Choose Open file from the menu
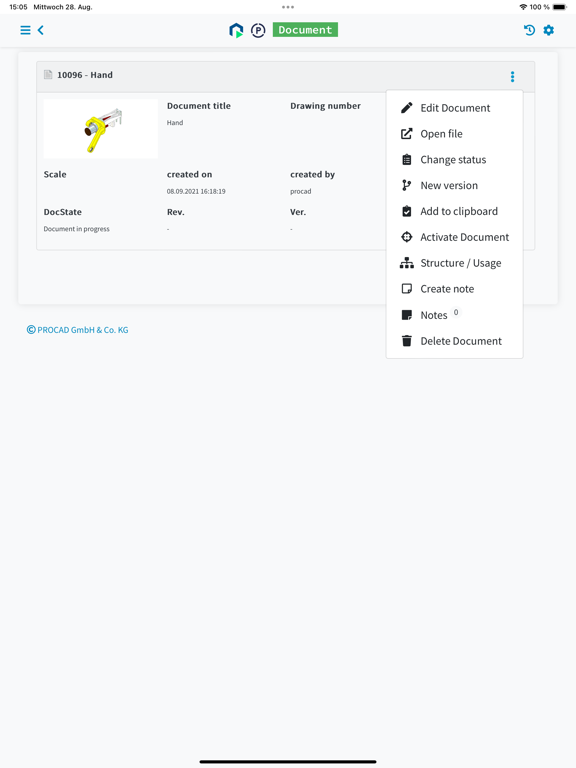Viewport: 576px width, 768px height. (x=455, y=134)
